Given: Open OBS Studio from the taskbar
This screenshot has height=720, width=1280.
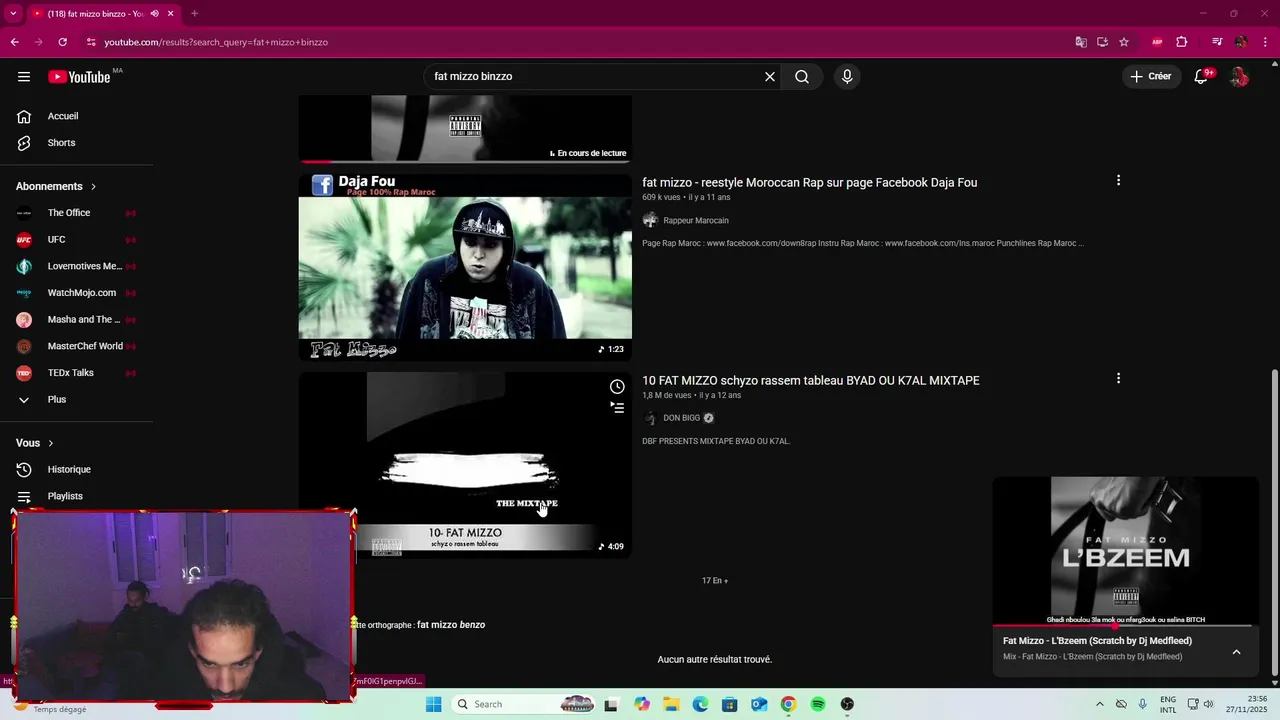Looking at the screenshot, I should pos(847,704).
